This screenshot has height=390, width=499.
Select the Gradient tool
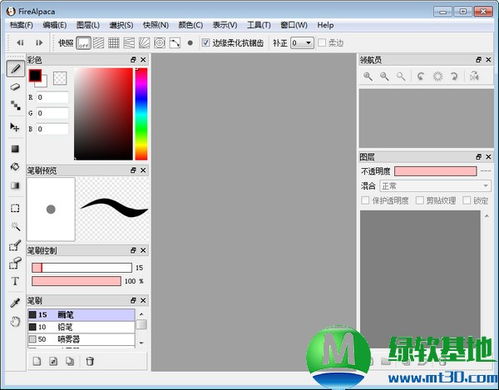(15, 185)
